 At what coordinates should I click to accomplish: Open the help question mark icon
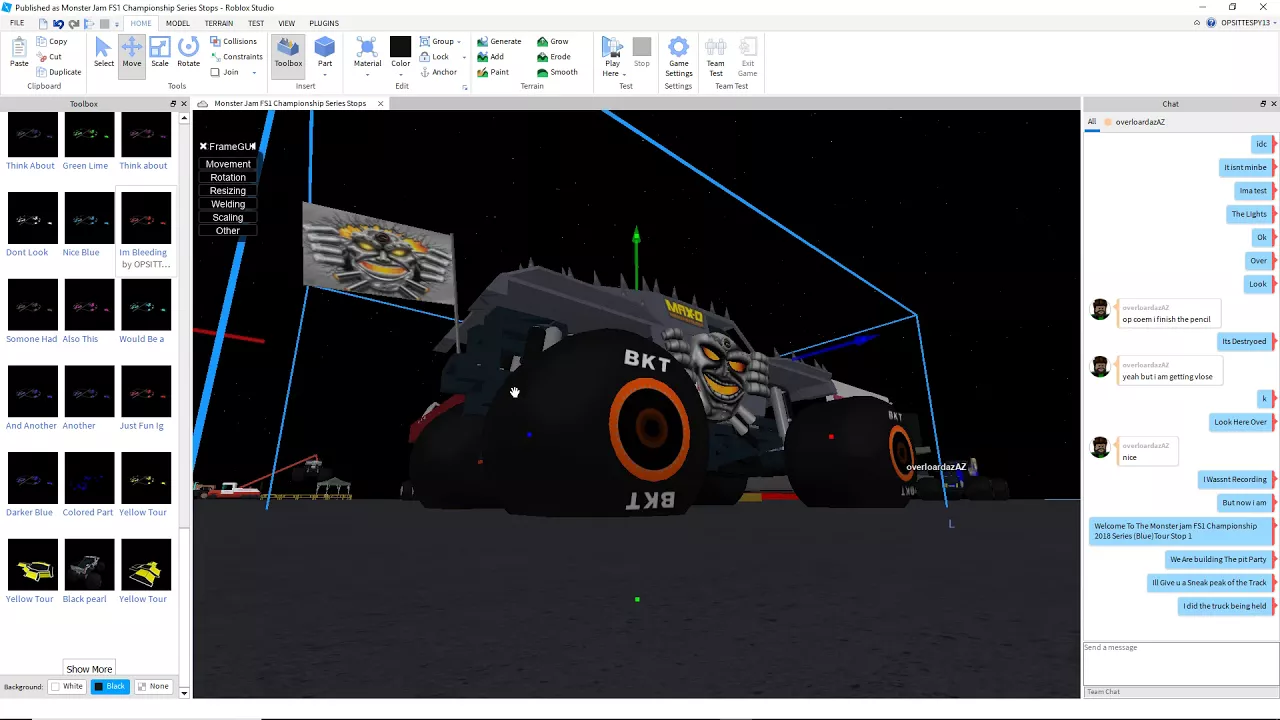pos(1211,23)
